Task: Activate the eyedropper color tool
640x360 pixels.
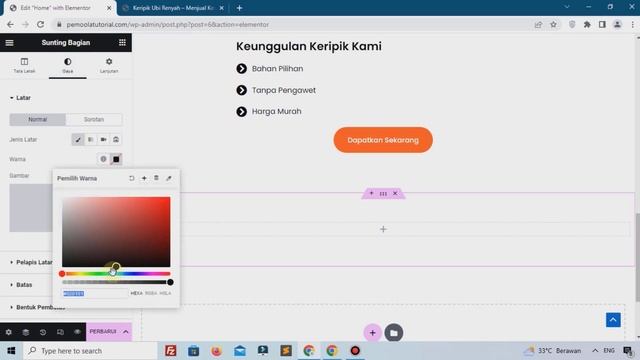Action: pyautogui.click(x=169, y=178)
